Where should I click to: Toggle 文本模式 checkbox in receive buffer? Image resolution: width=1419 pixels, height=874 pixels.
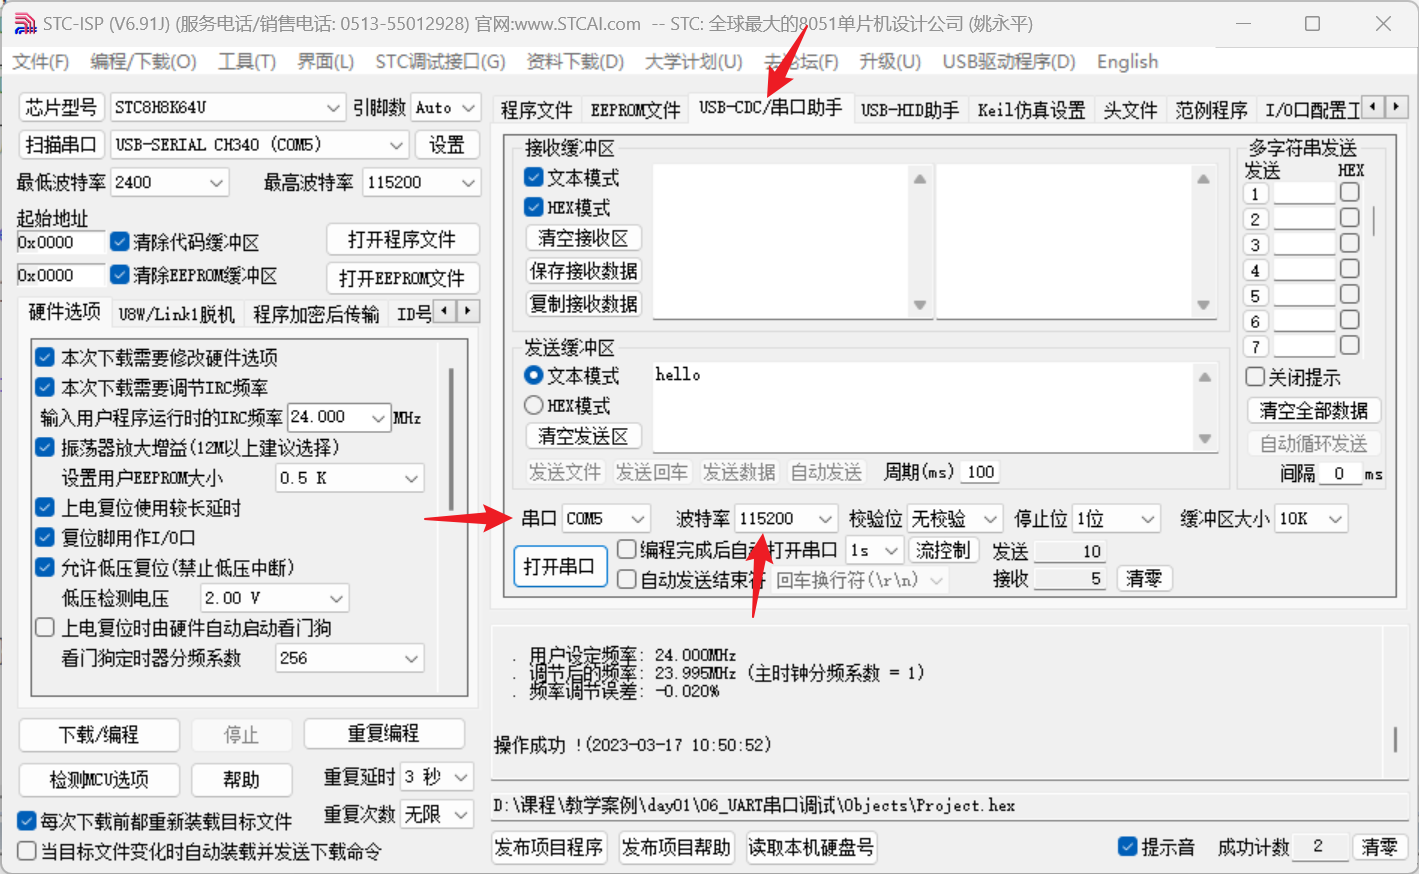pos(533,177)
